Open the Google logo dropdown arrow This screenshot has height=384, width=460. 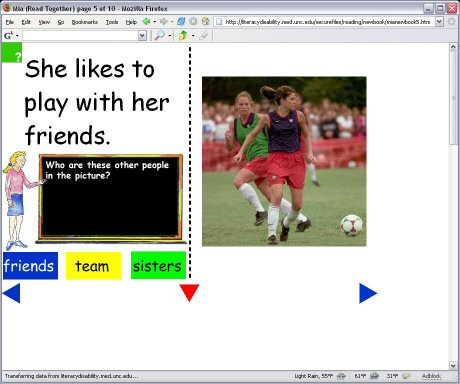(x=17, y=36)
